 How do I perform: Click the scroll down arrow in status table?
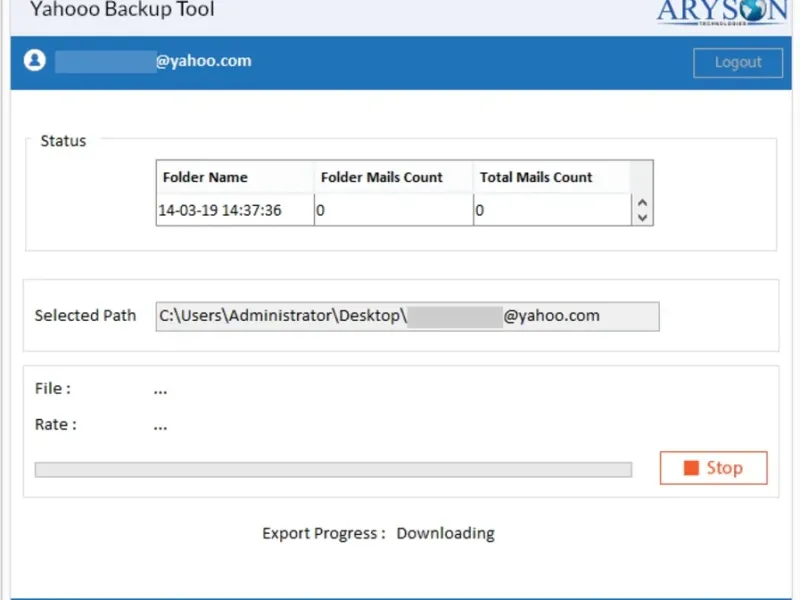click(x=642, y=218)
